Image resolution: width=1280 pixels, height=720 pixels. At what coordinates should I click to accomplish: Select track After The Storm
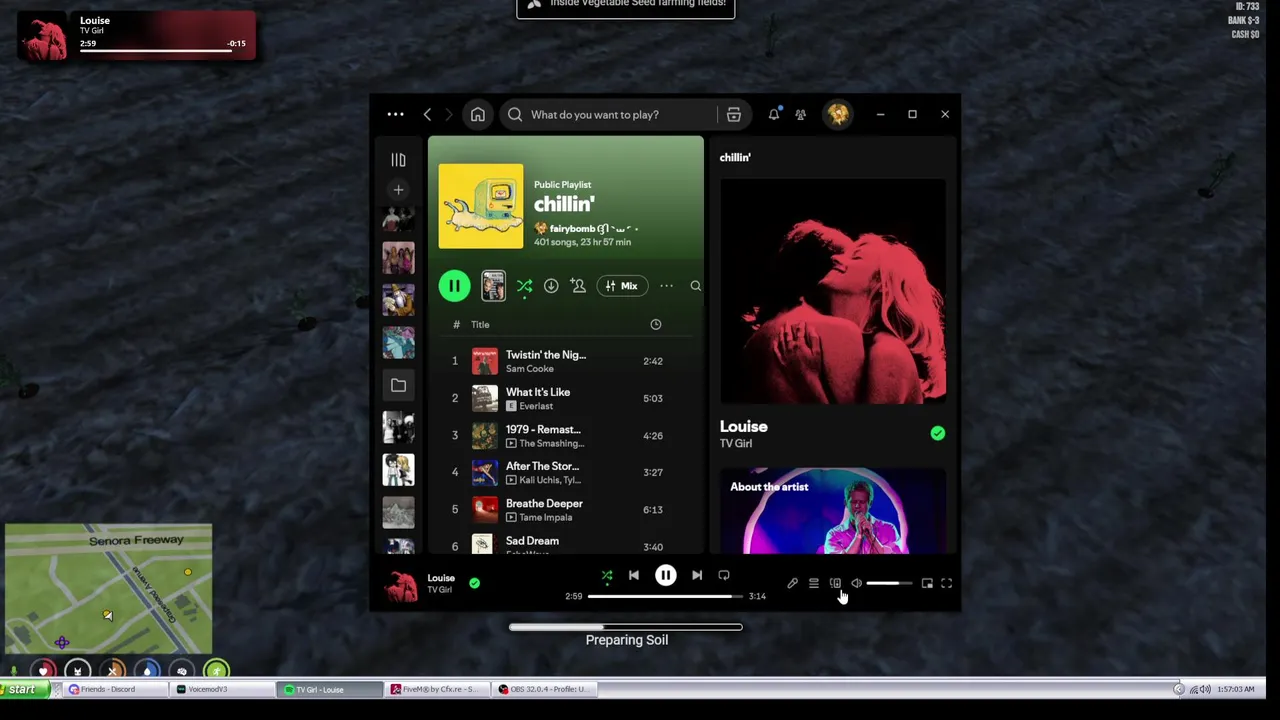[566, 472]
